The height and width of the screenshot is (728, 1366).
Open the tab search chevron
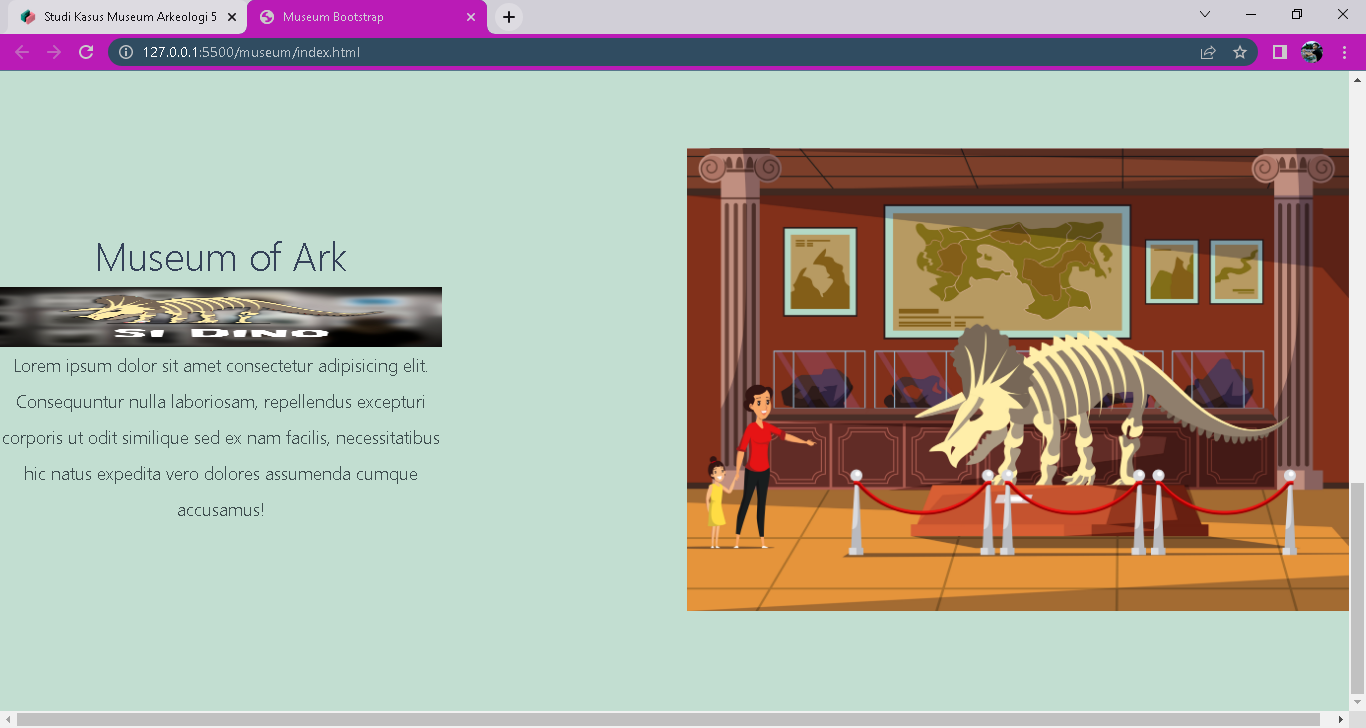tap(1204, 16)
